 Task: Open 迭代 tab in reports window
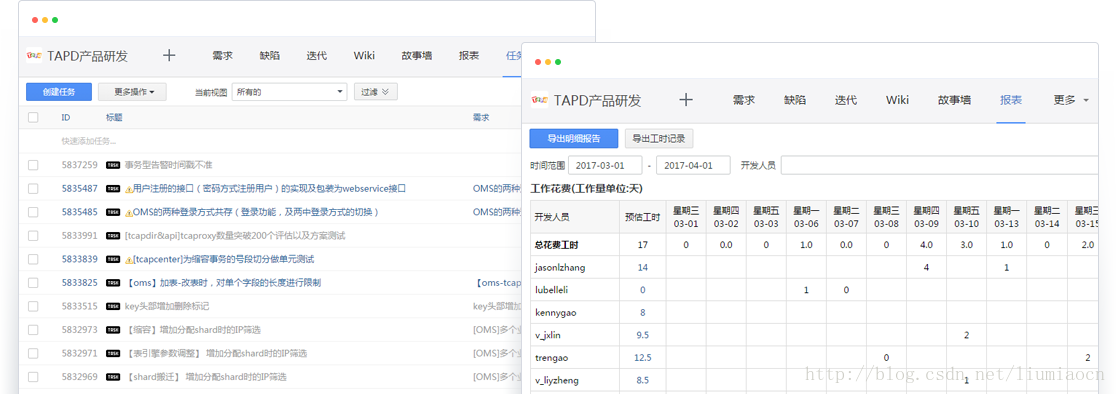pos(846,100)
